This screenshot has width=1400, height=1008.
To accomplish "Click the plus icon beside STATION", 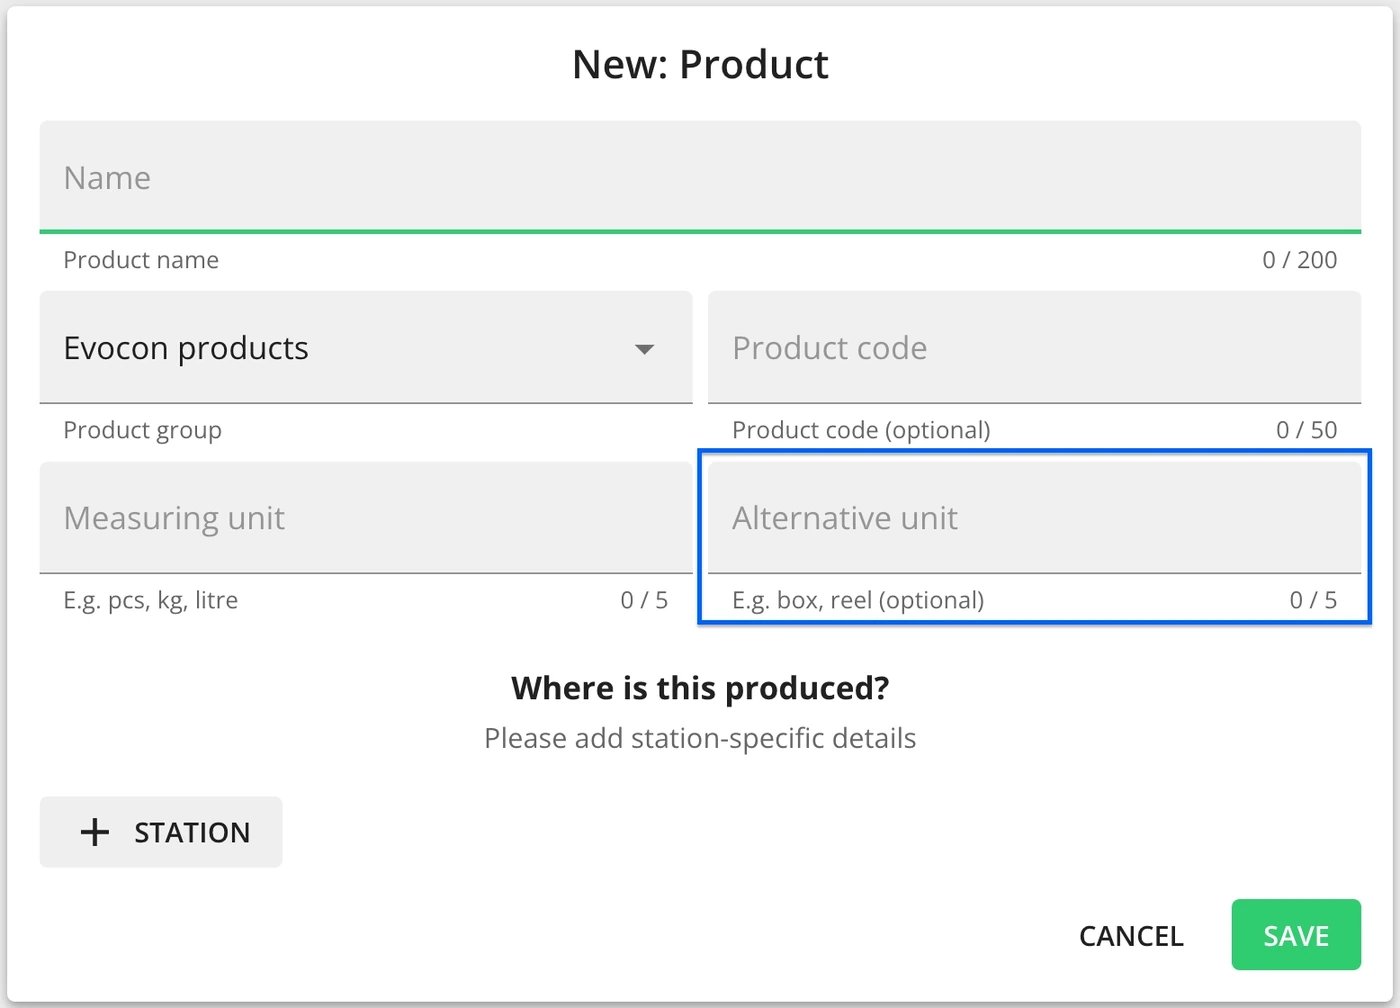I will (95, 832).
